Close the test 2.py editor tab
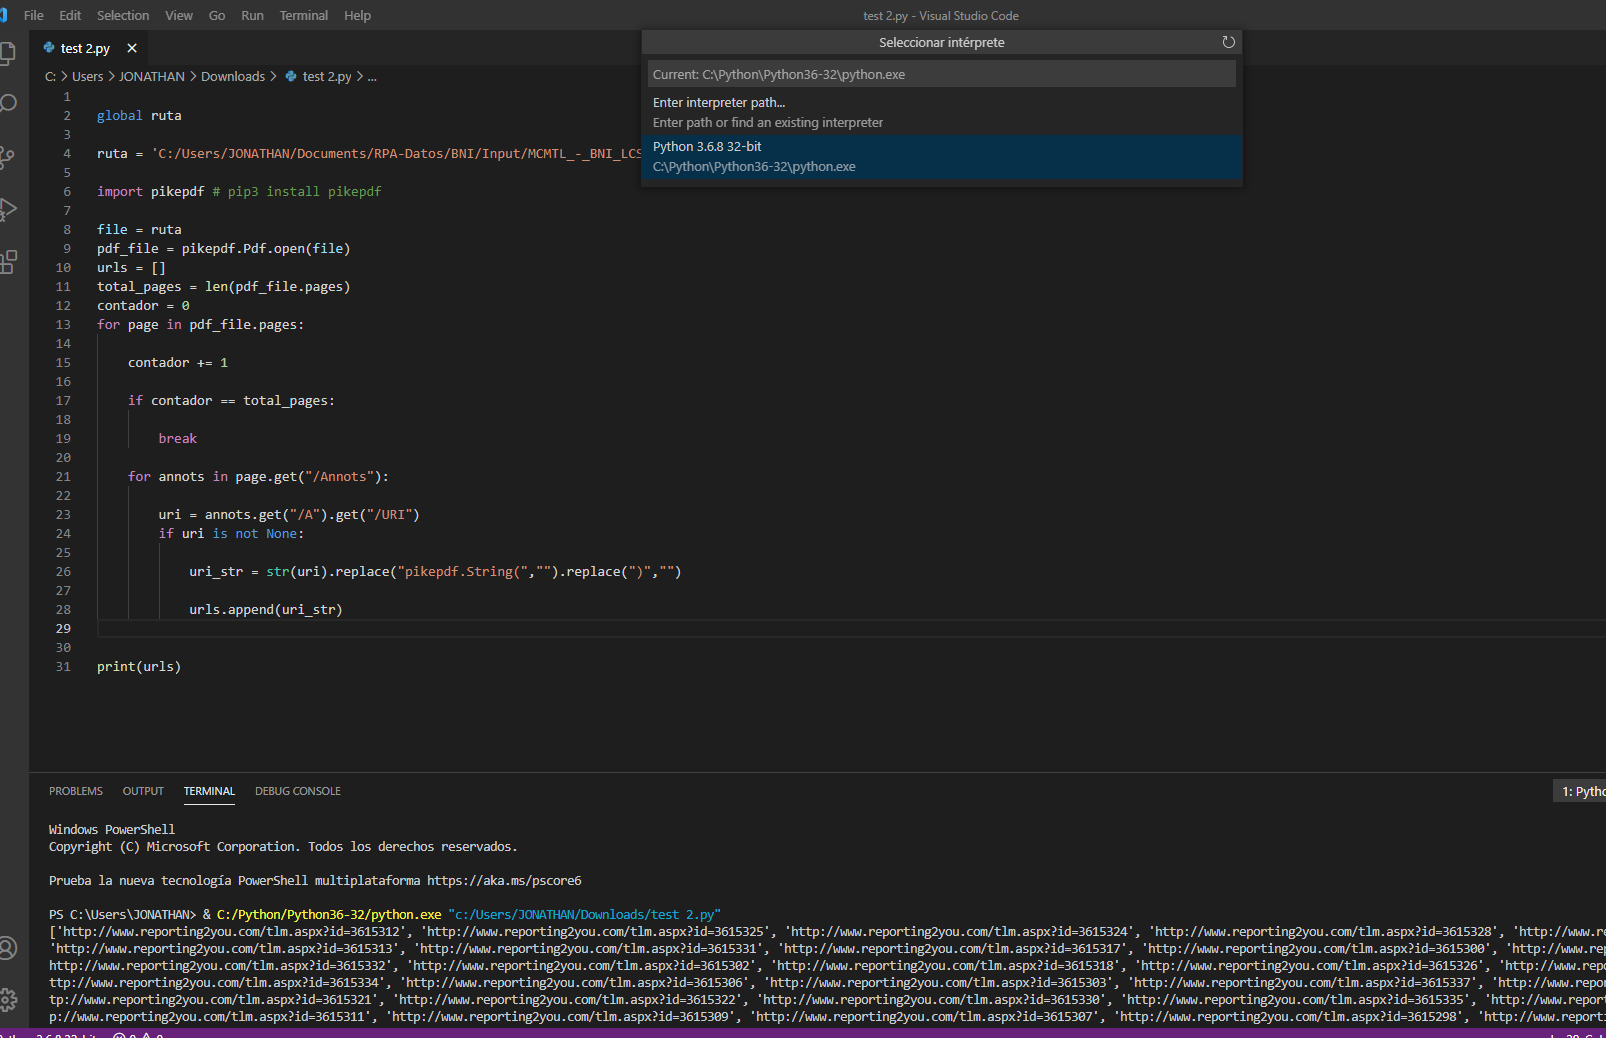The height and width of the screenshot is (1038, 1606). point(132,48)
